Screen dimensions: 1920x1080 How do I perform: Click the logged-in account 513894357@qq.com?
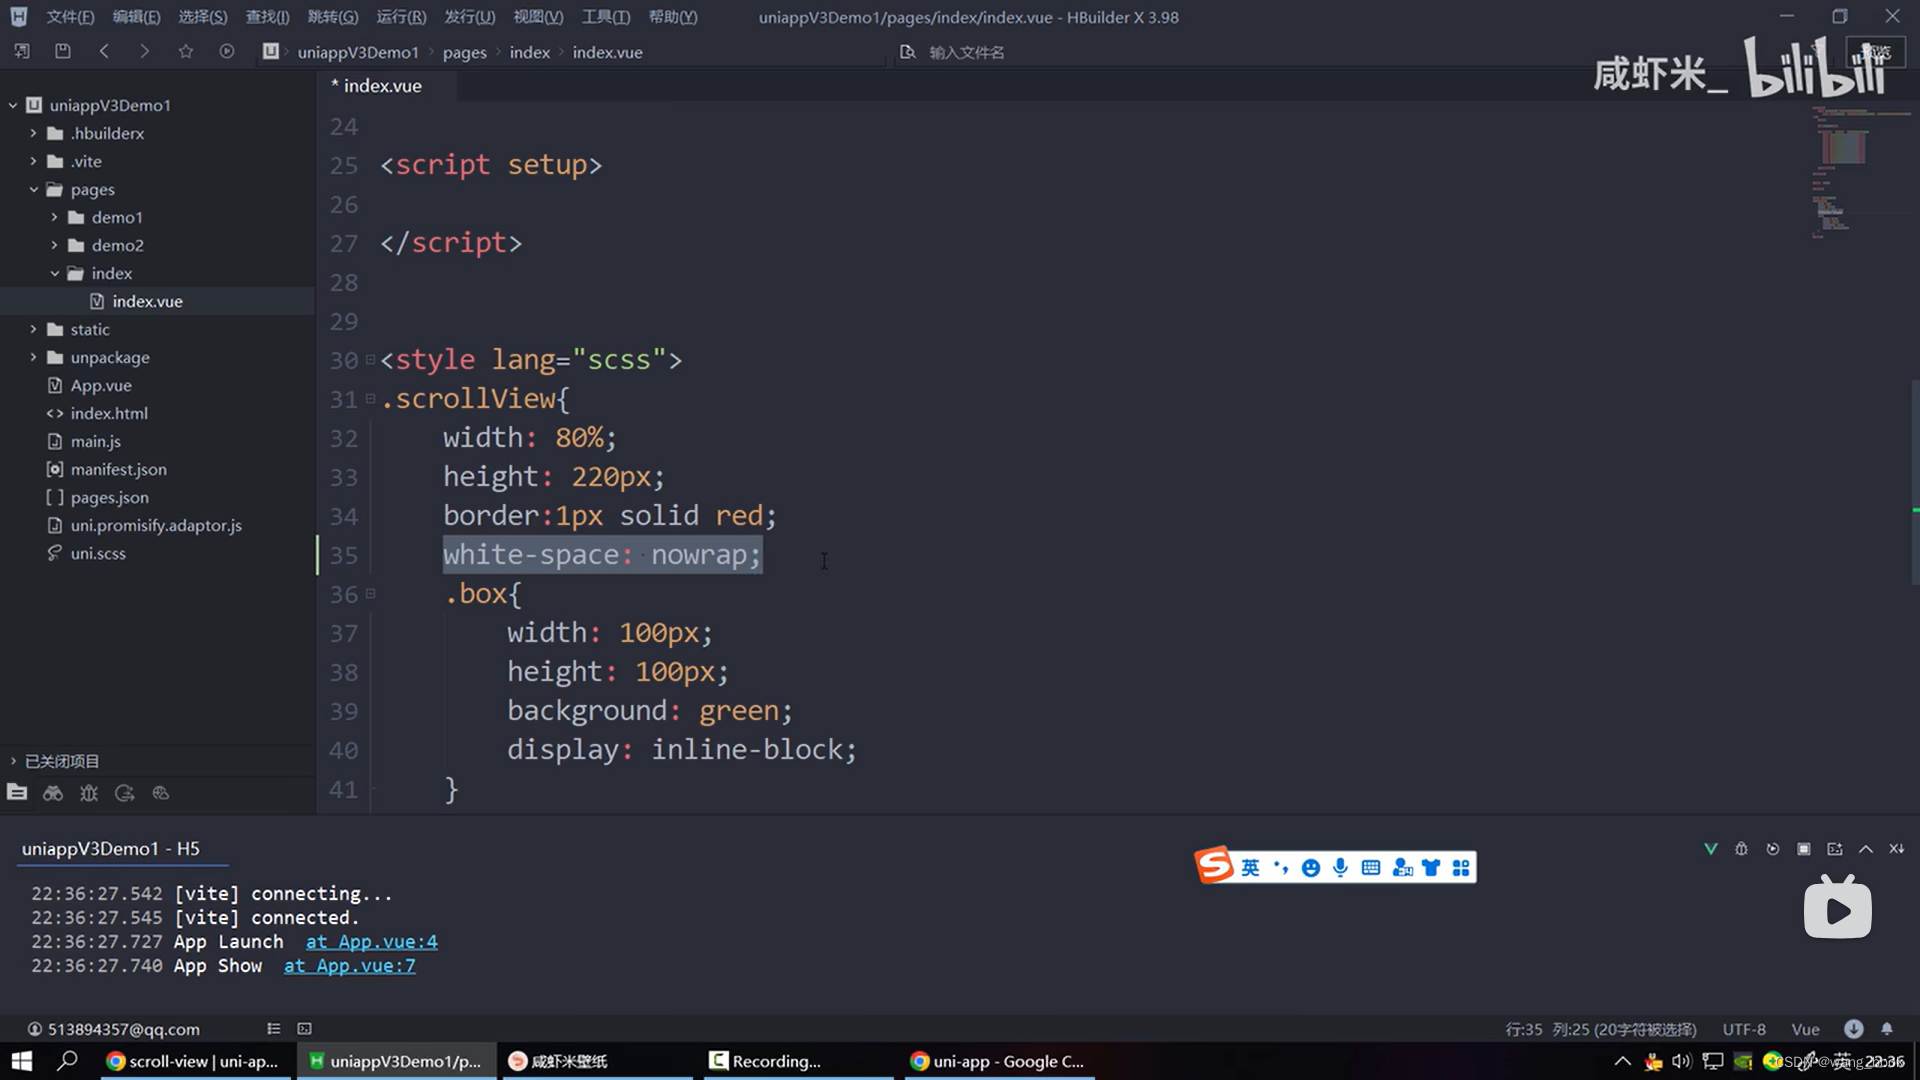[113, 1029]
